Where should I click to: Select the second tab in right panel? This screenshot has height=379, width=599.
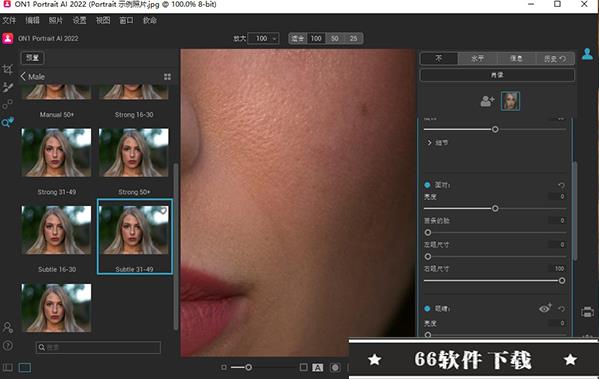click(x=478, y=58)
